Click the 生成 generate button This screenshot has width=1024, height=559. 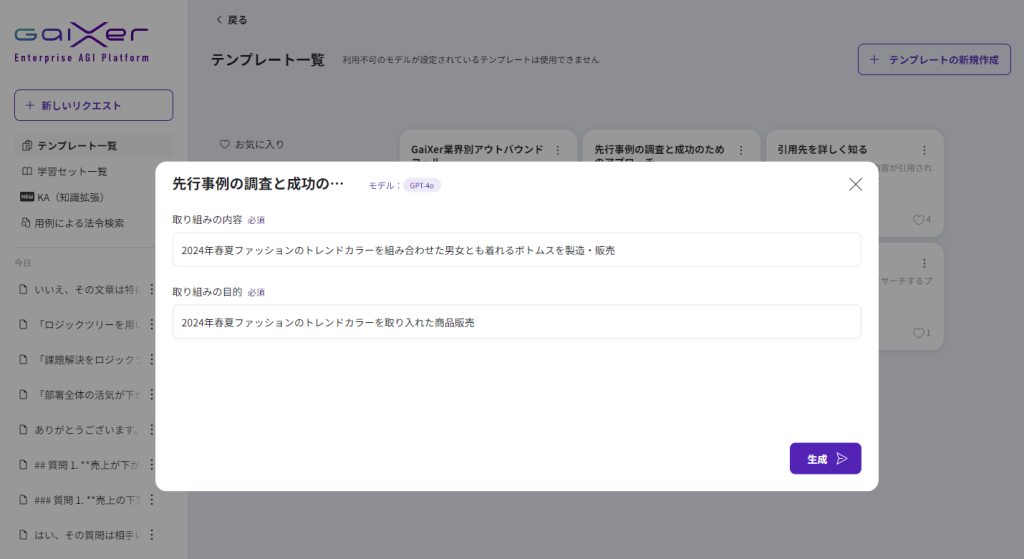coord(825,459)
